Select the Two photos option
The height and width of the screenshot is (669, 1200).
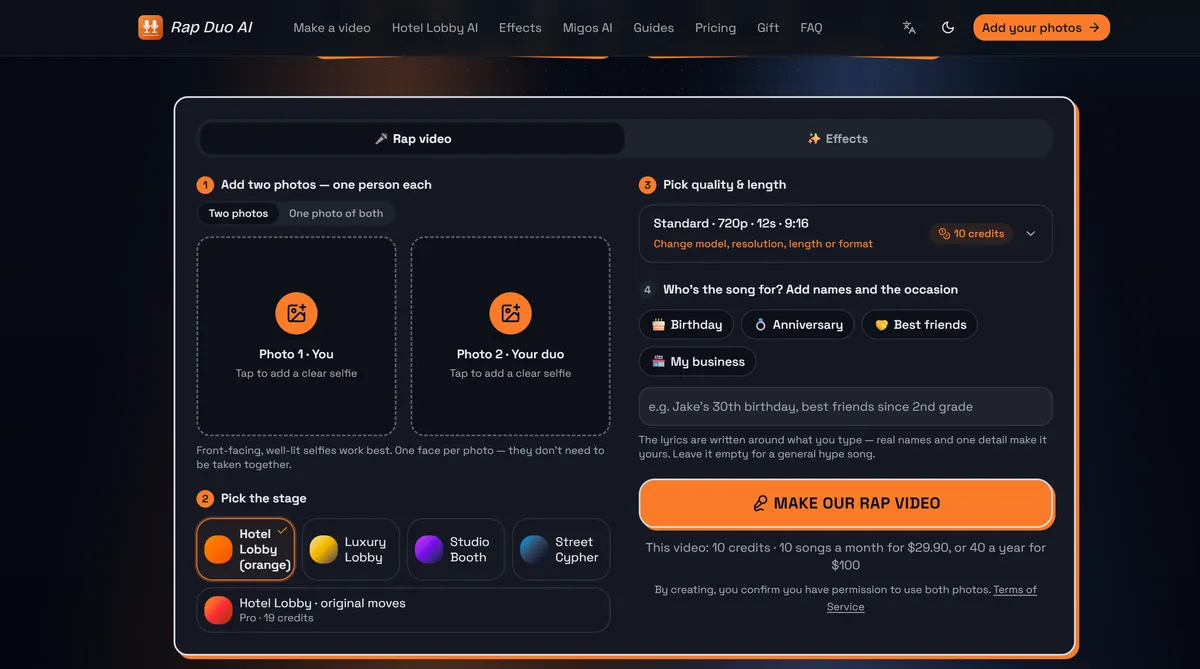coord(238,213)
